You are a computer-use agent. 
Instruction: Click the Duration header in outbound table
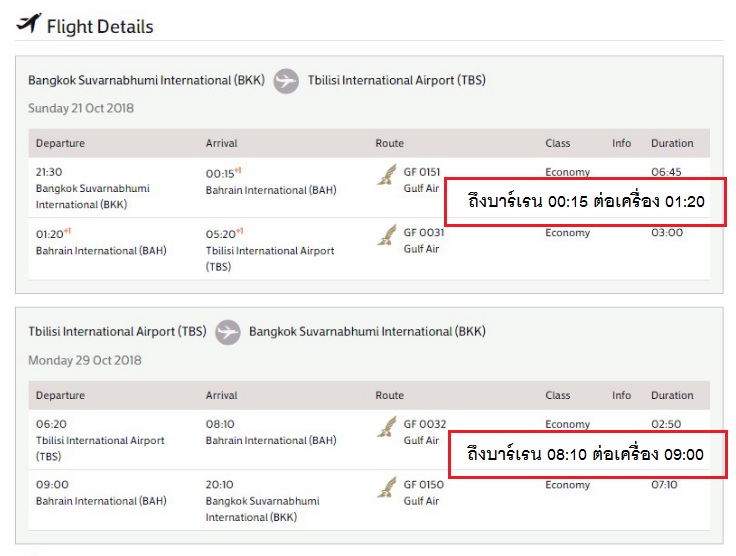(672, 143)
